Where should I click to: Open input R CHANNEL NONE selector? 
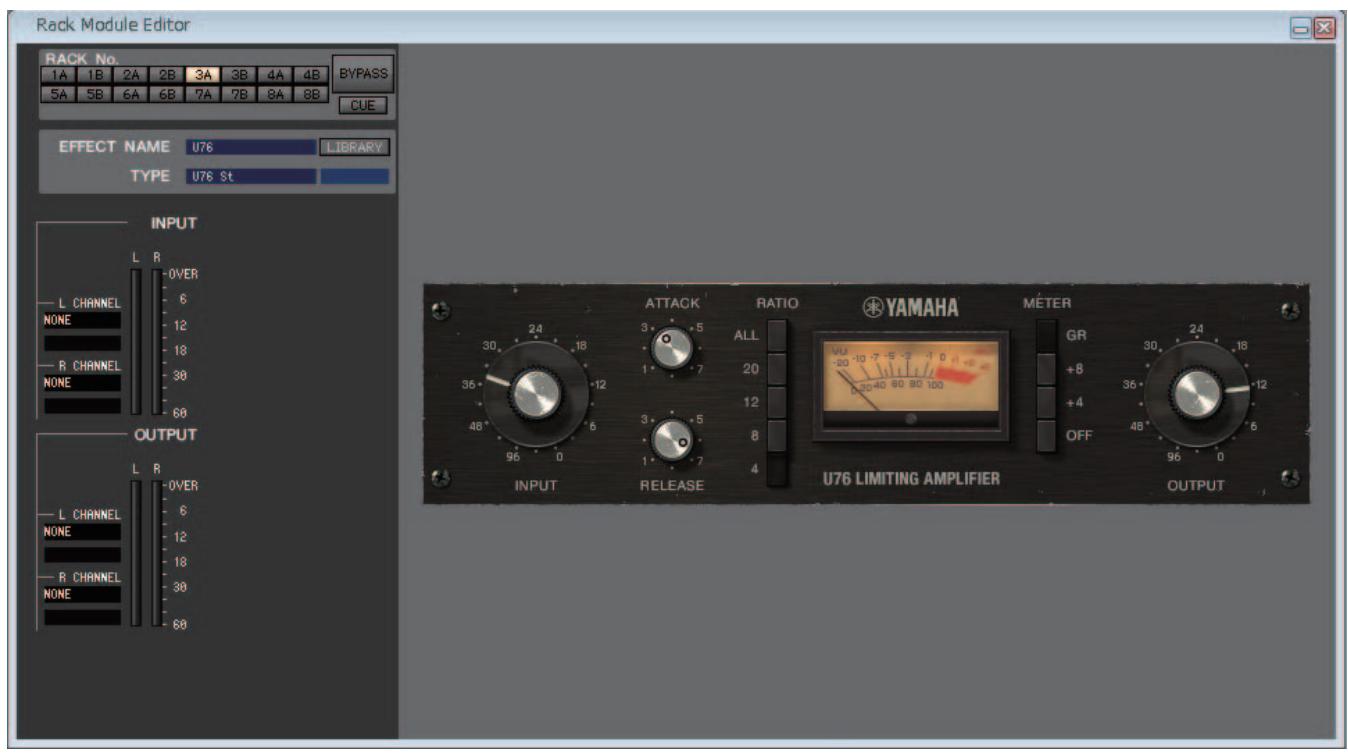pos(82,382)
